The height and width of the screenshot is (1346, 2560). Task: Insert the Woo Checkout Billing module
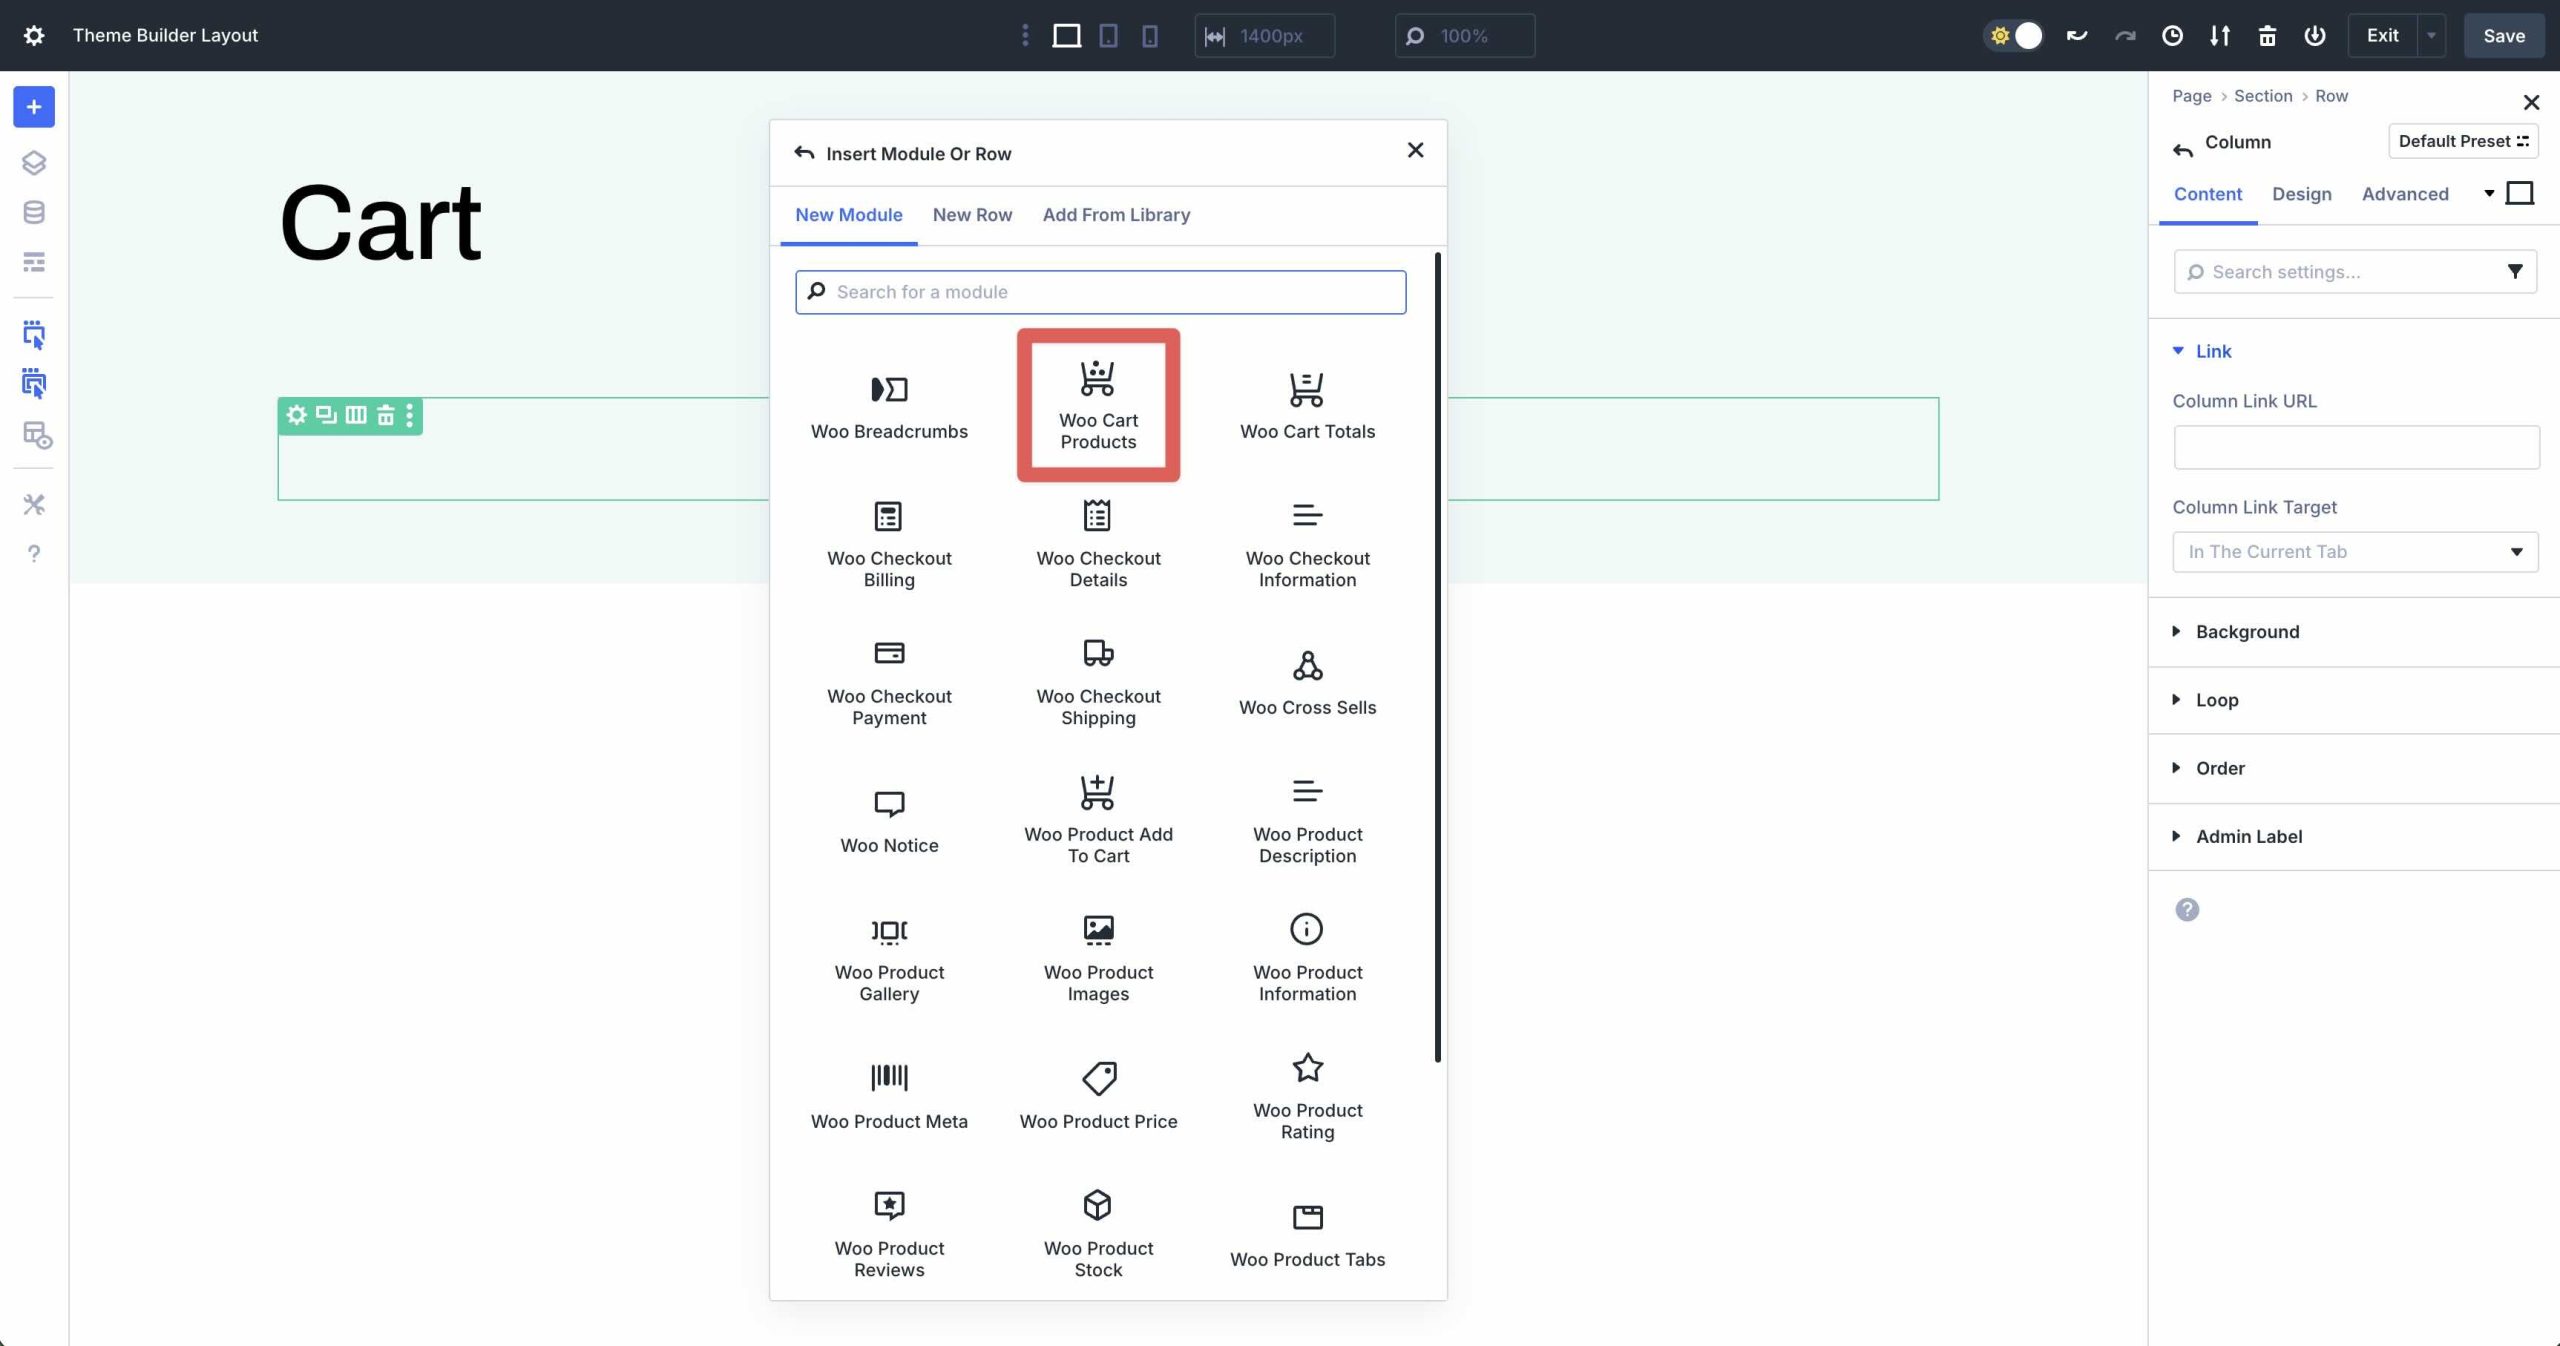click(x=888, y=546)
